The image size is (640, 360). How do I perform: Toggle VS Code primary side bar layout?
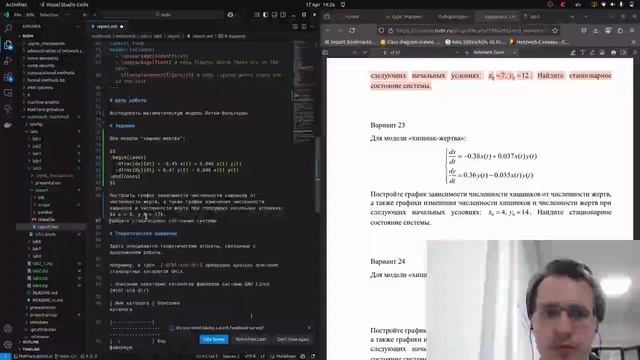(266, 15)
